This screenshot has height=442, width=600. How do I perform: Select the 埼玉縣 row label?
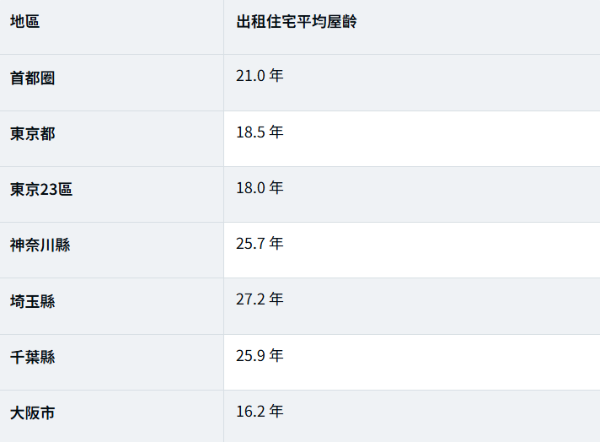[33, 301]
